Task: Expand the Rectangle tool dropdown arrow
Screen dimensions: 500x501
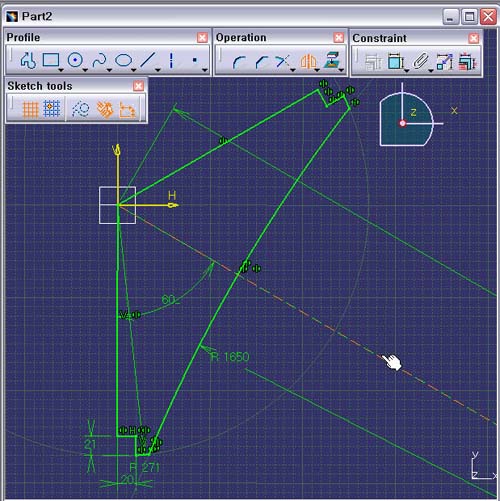Action: pos(61,70)
